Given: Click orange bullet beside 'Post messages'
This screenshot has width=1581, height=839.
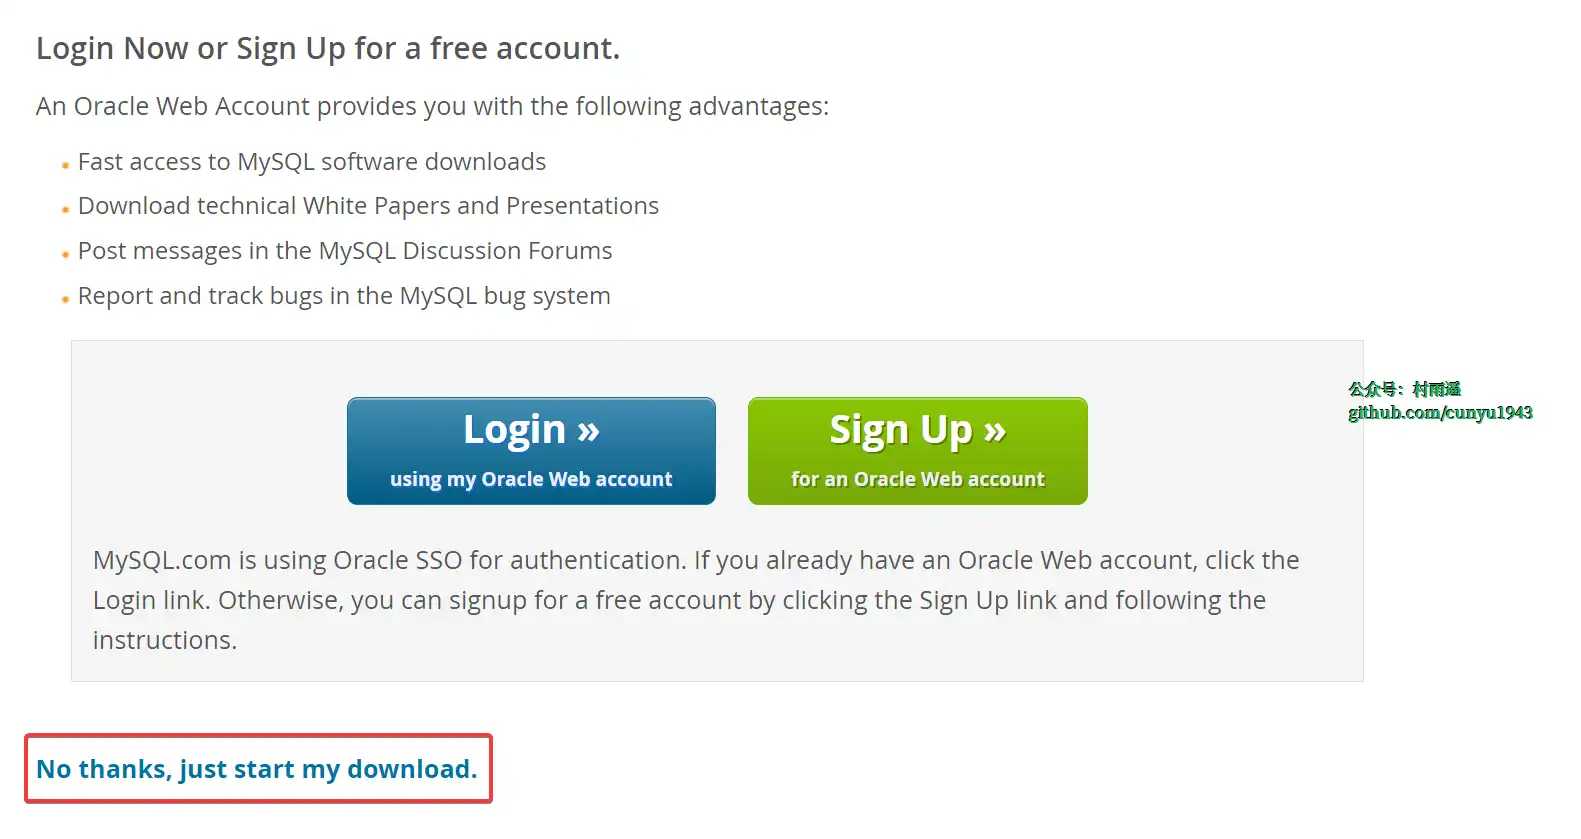Looking at the screenshot, I should pos(65,254).
